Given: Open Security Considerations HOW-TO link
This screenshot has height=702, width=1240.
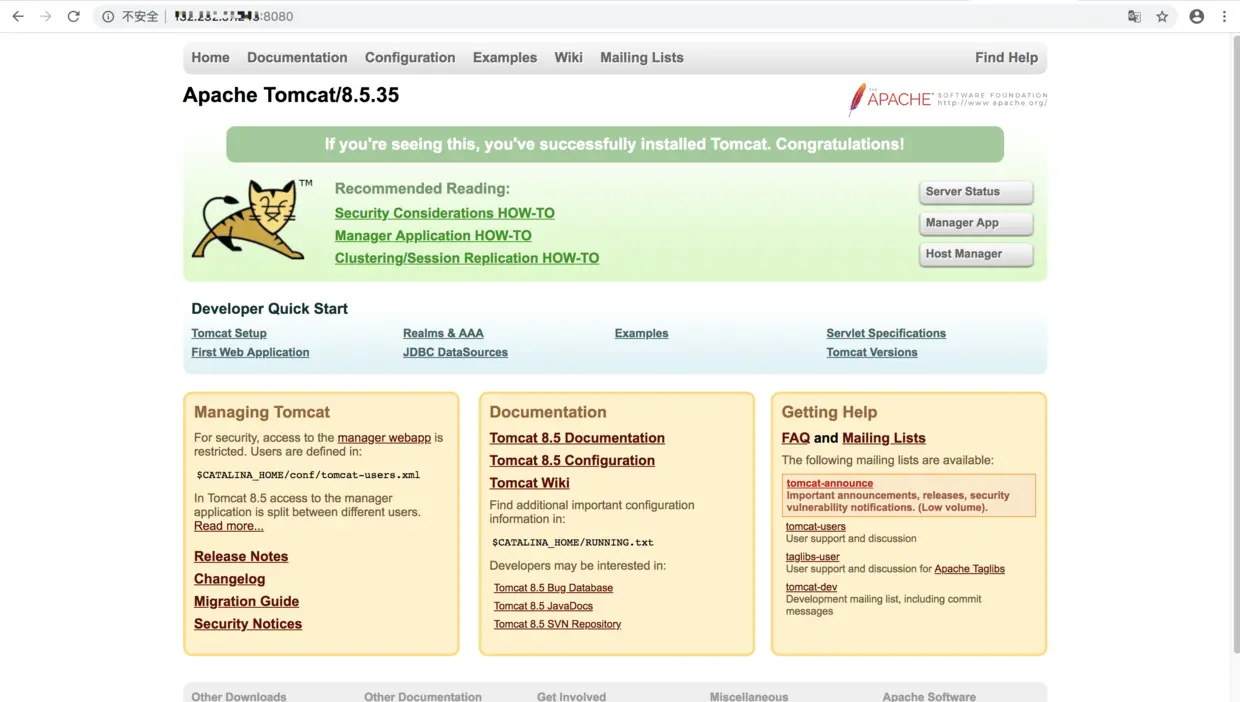Looking at the screenshot, I should pyautogui.click(x=444, y=213).
